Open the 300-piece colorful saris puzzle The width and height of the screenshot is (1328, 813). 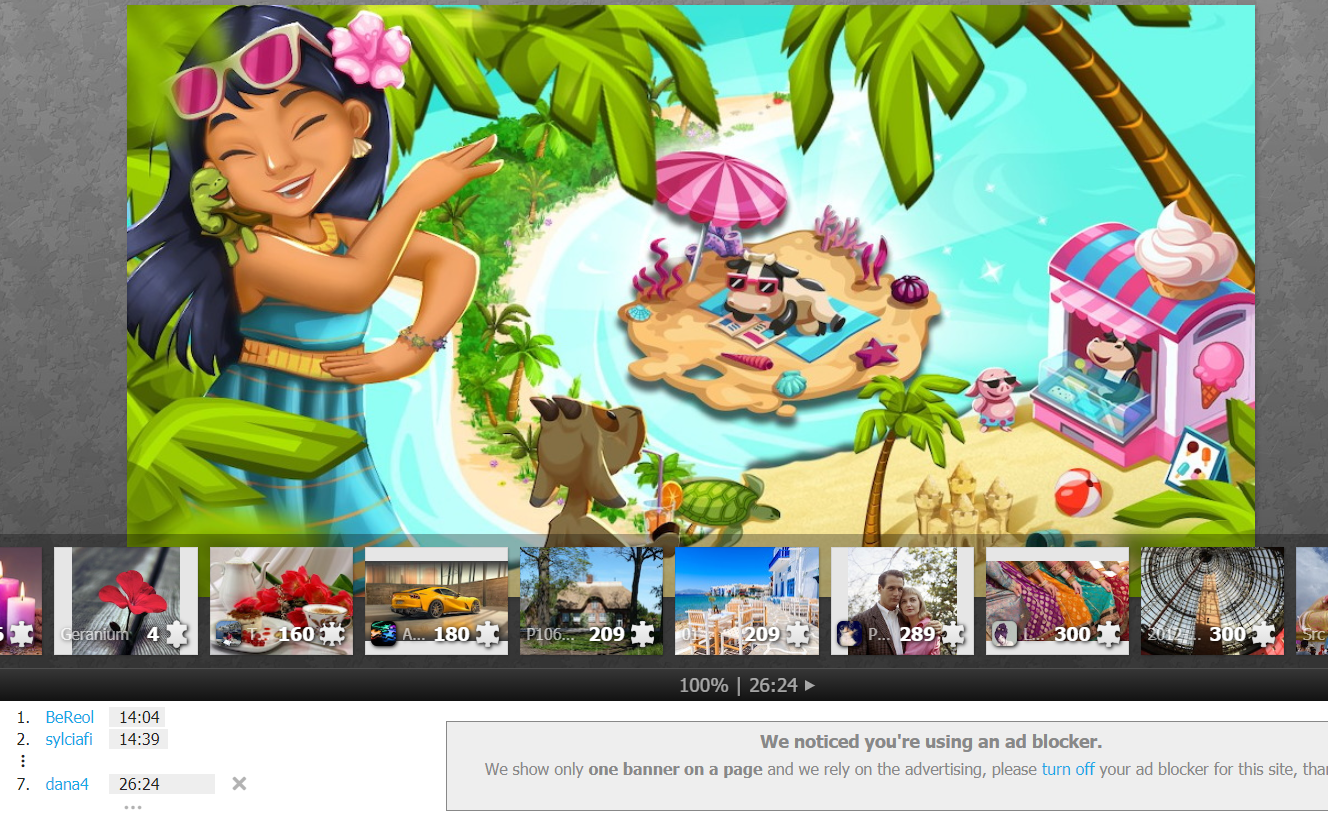(x=1057, y=601)
